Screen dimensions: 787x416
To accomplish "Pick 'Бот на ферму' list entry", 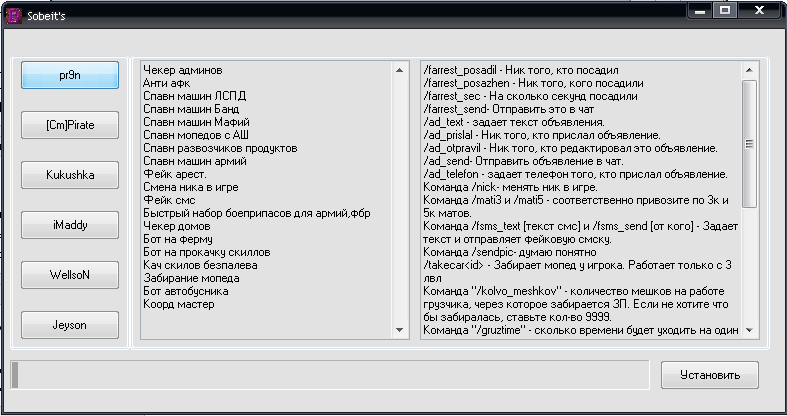I will (x=177, y=239).
